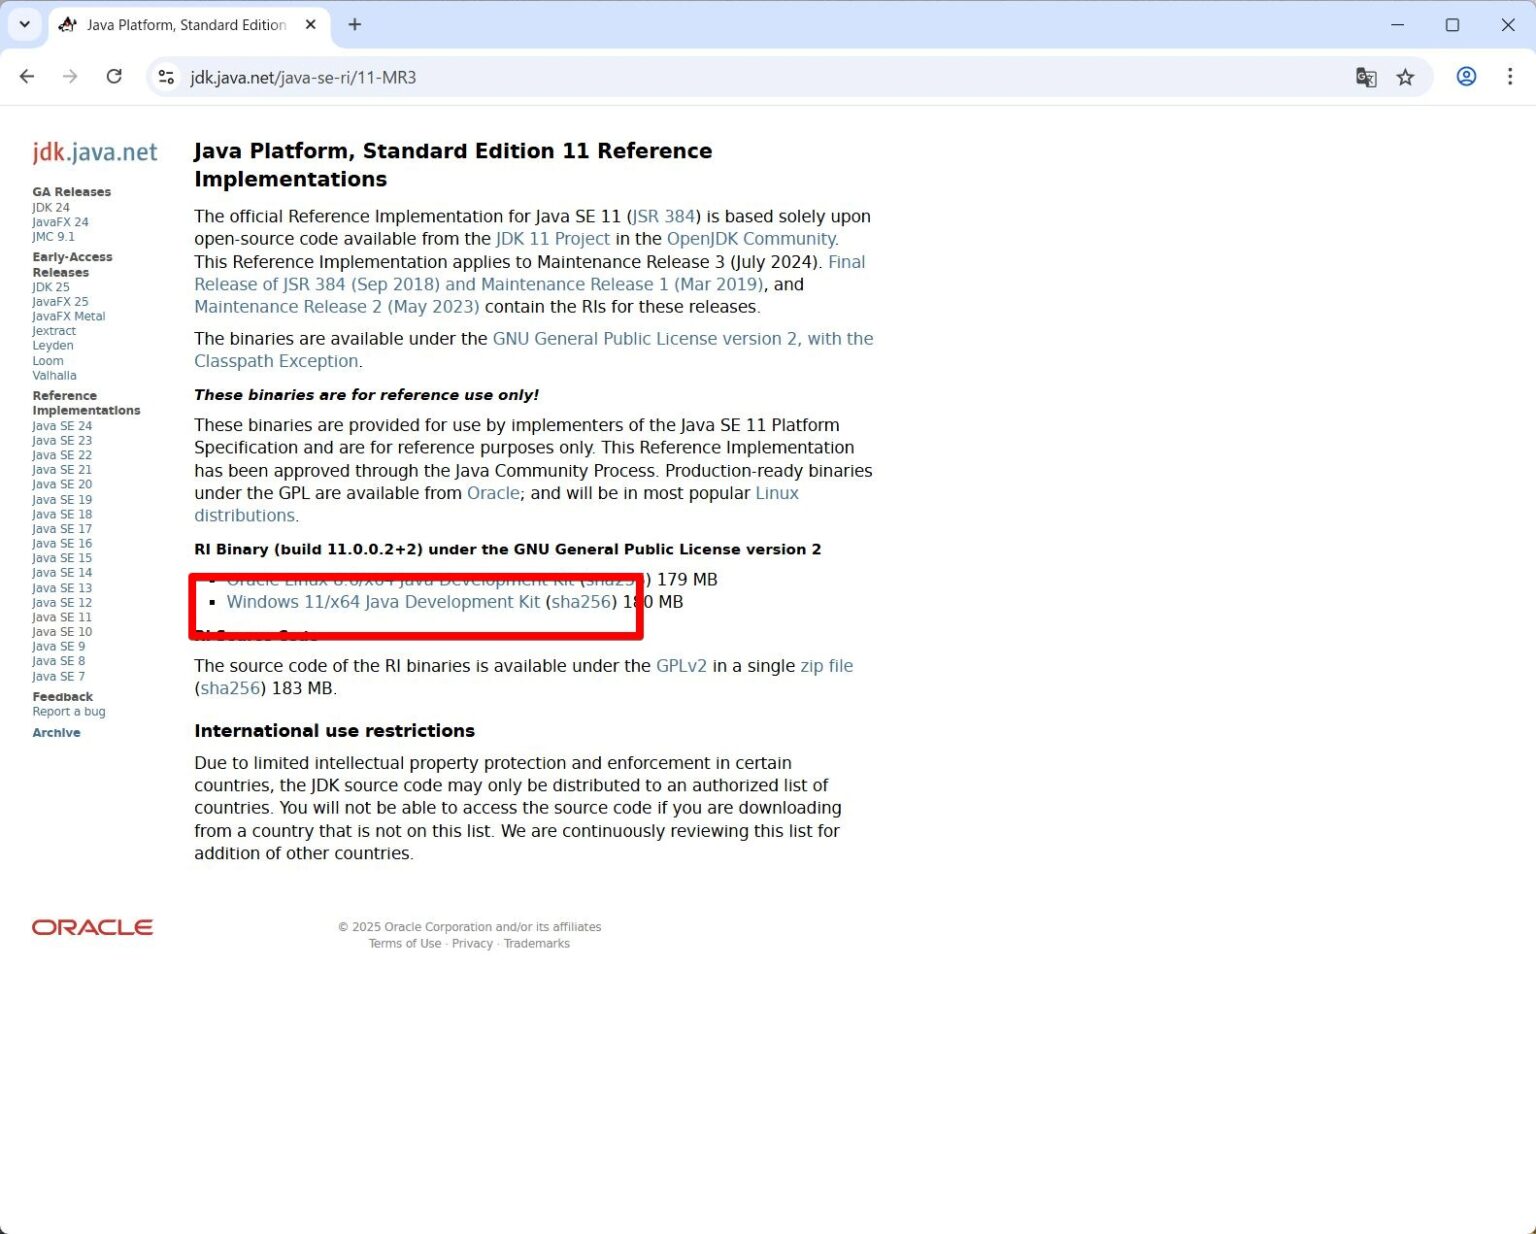1536x1234 pixels.
Task: Expand the tab search dropdown
Action: click(24, 25)
